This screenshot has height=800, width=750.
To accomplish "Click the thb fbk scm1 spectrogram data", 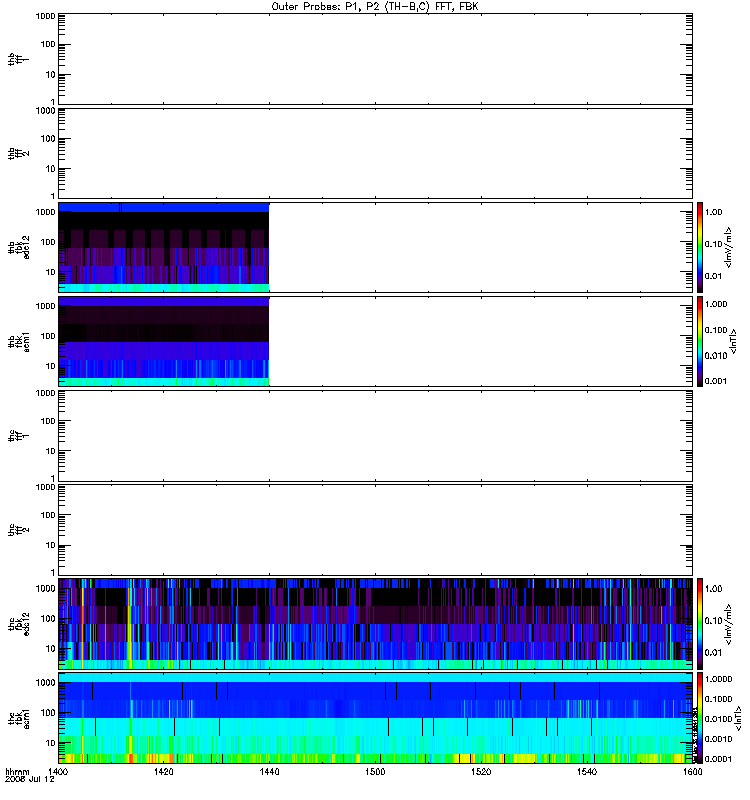I will (164, 341).
